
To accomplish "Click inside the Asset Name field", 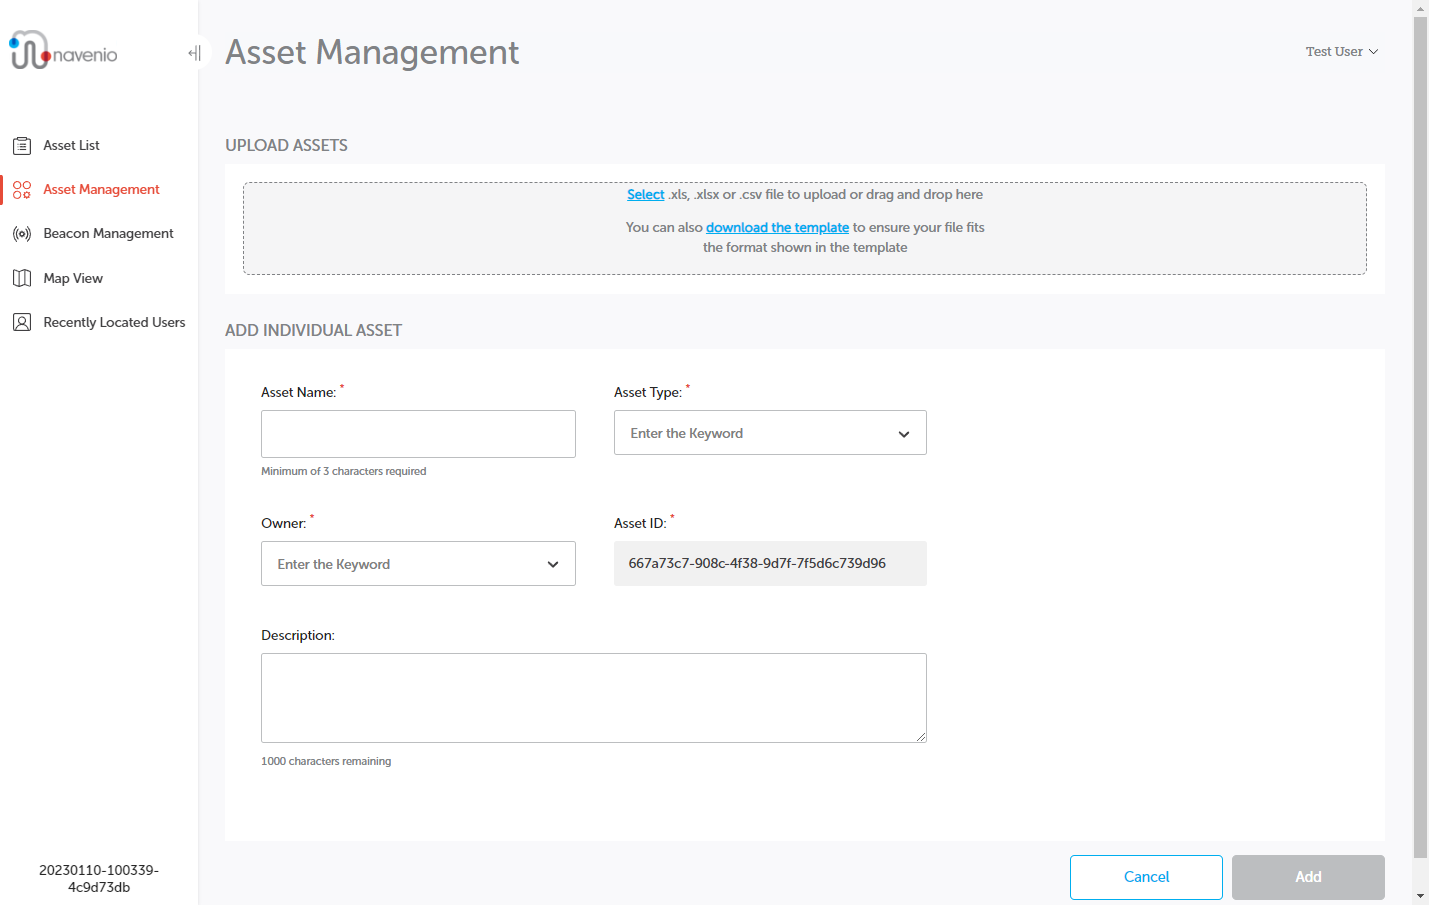I will click(x=418, y=433).
